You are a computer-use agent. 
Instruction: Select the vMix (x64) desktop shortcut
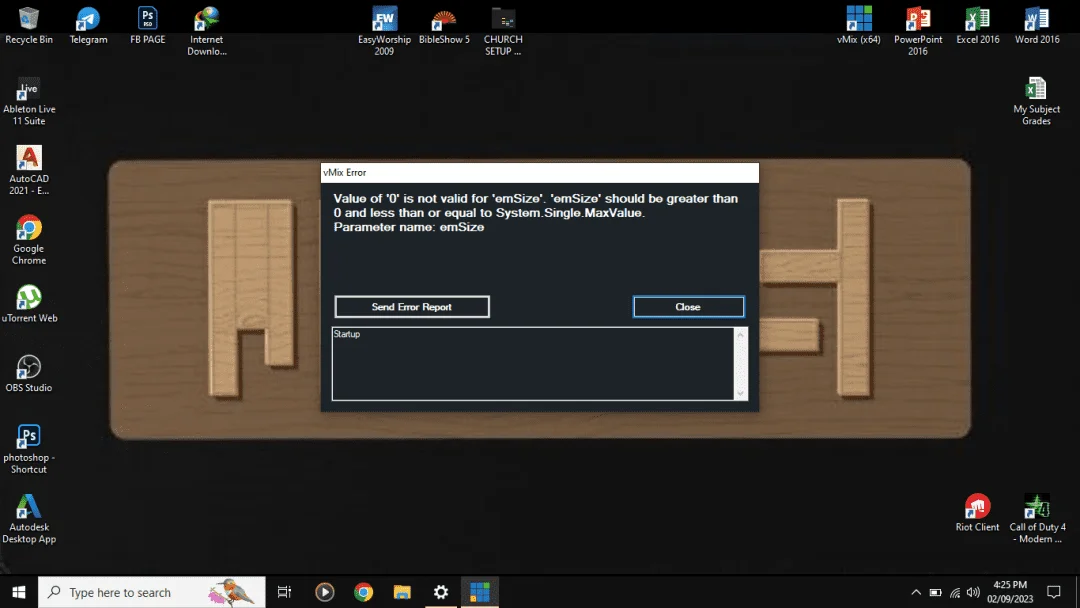(x=858, y=25)
